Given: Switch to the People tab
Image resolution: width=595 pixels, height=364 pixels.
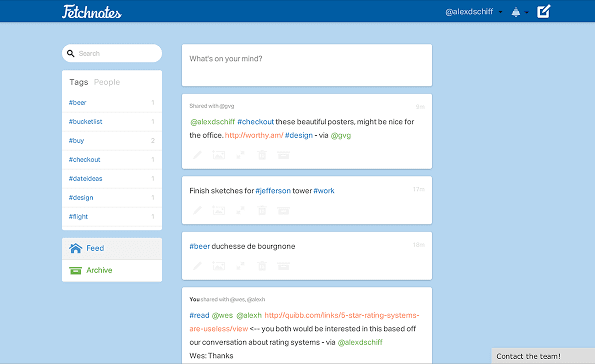Looking at the screenshot, I should [x=107, y=82].
